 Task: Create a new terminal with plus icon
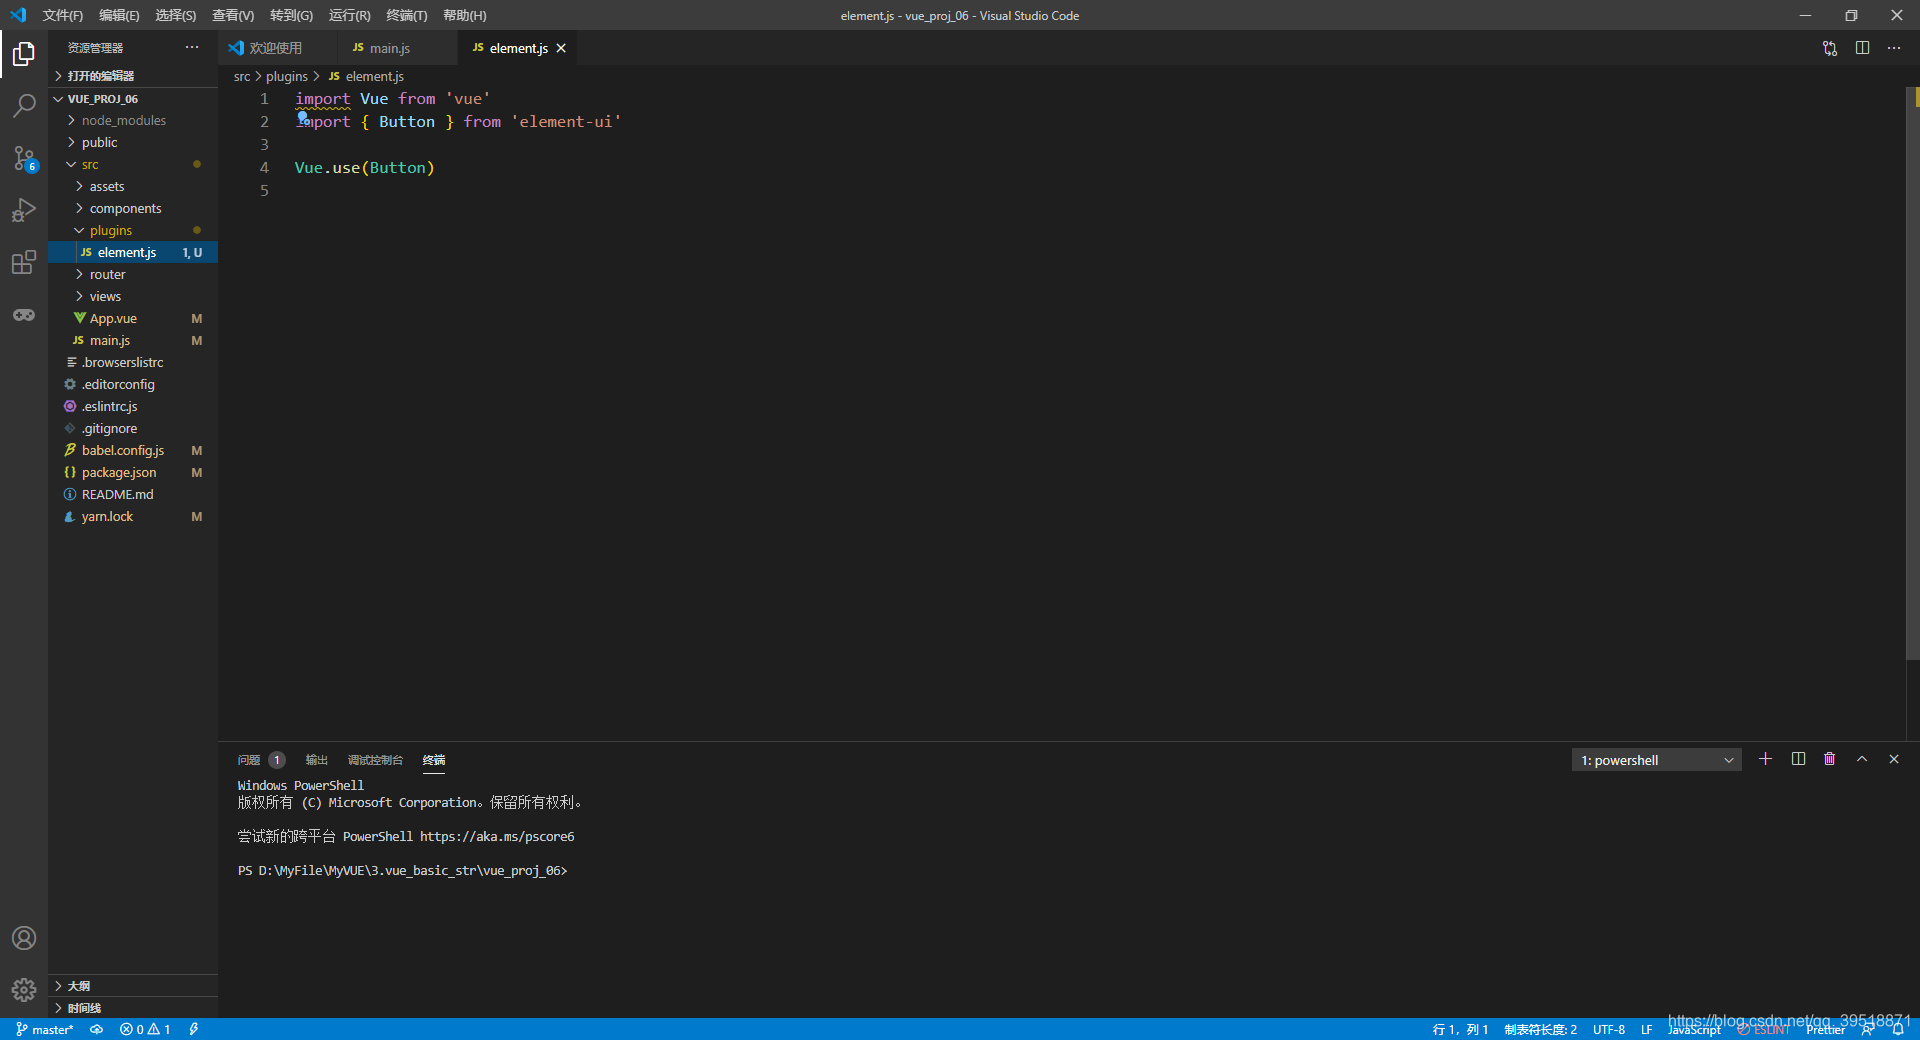[1766, 759]
